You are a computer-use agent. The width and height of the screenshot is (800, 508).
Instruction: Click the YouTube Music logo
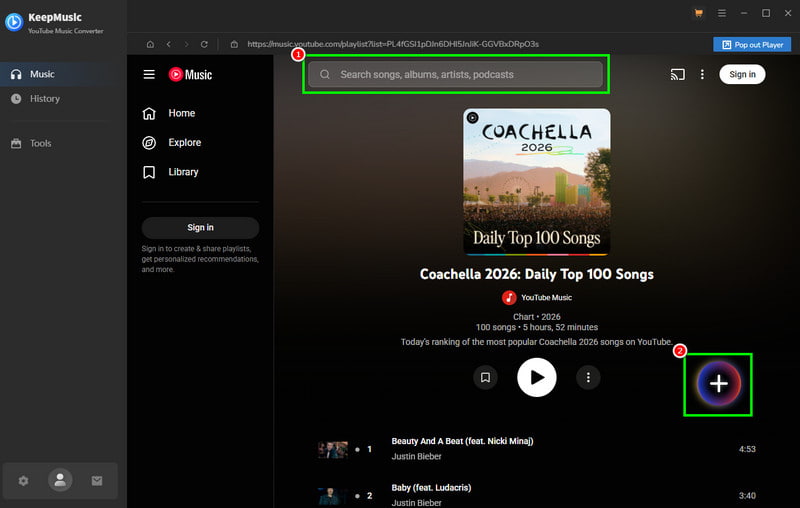tap(190, 74)
